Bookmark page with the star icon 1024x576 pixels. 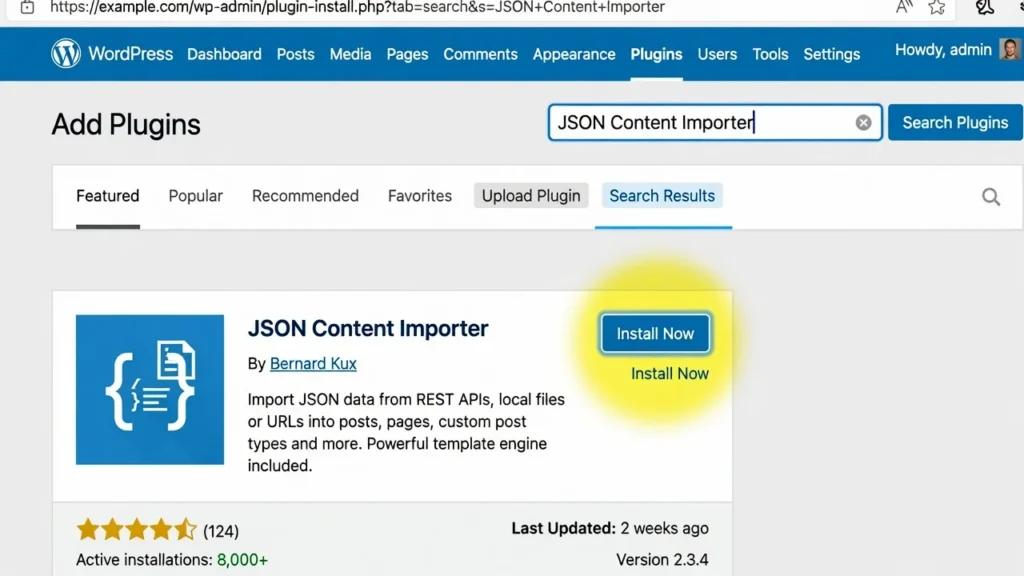point(937,7)
